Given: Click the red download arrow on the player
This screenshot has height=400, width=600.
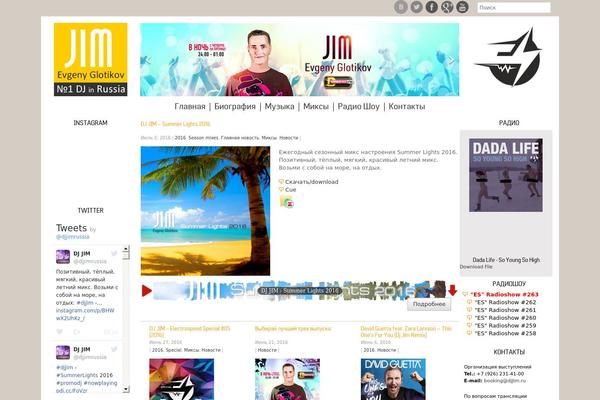Looking at the screenshot, I should coord(453,290).
